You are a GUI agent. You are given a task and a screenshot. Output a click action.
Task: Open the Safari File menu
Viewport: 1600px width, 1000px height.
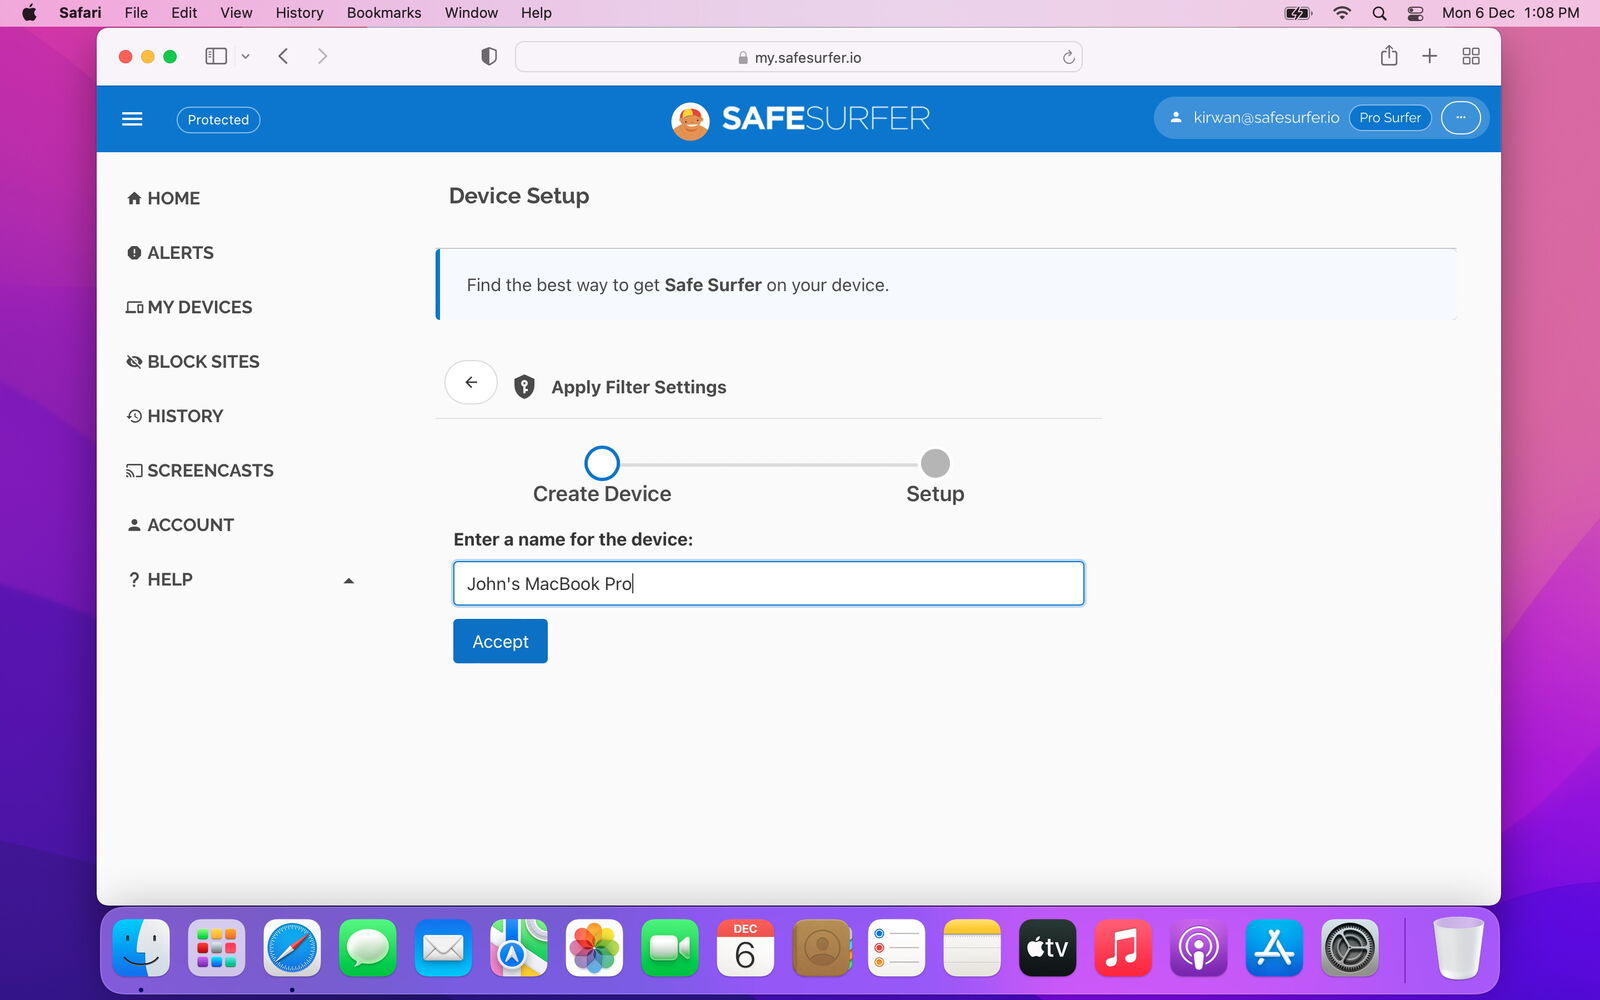[136, 13]
